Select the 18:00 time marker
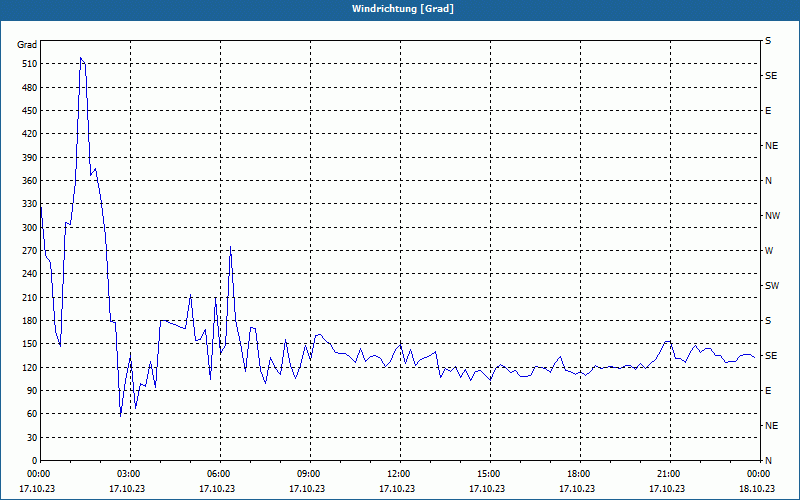The width and height of the screenshot is (800, 500). [578, 474]
